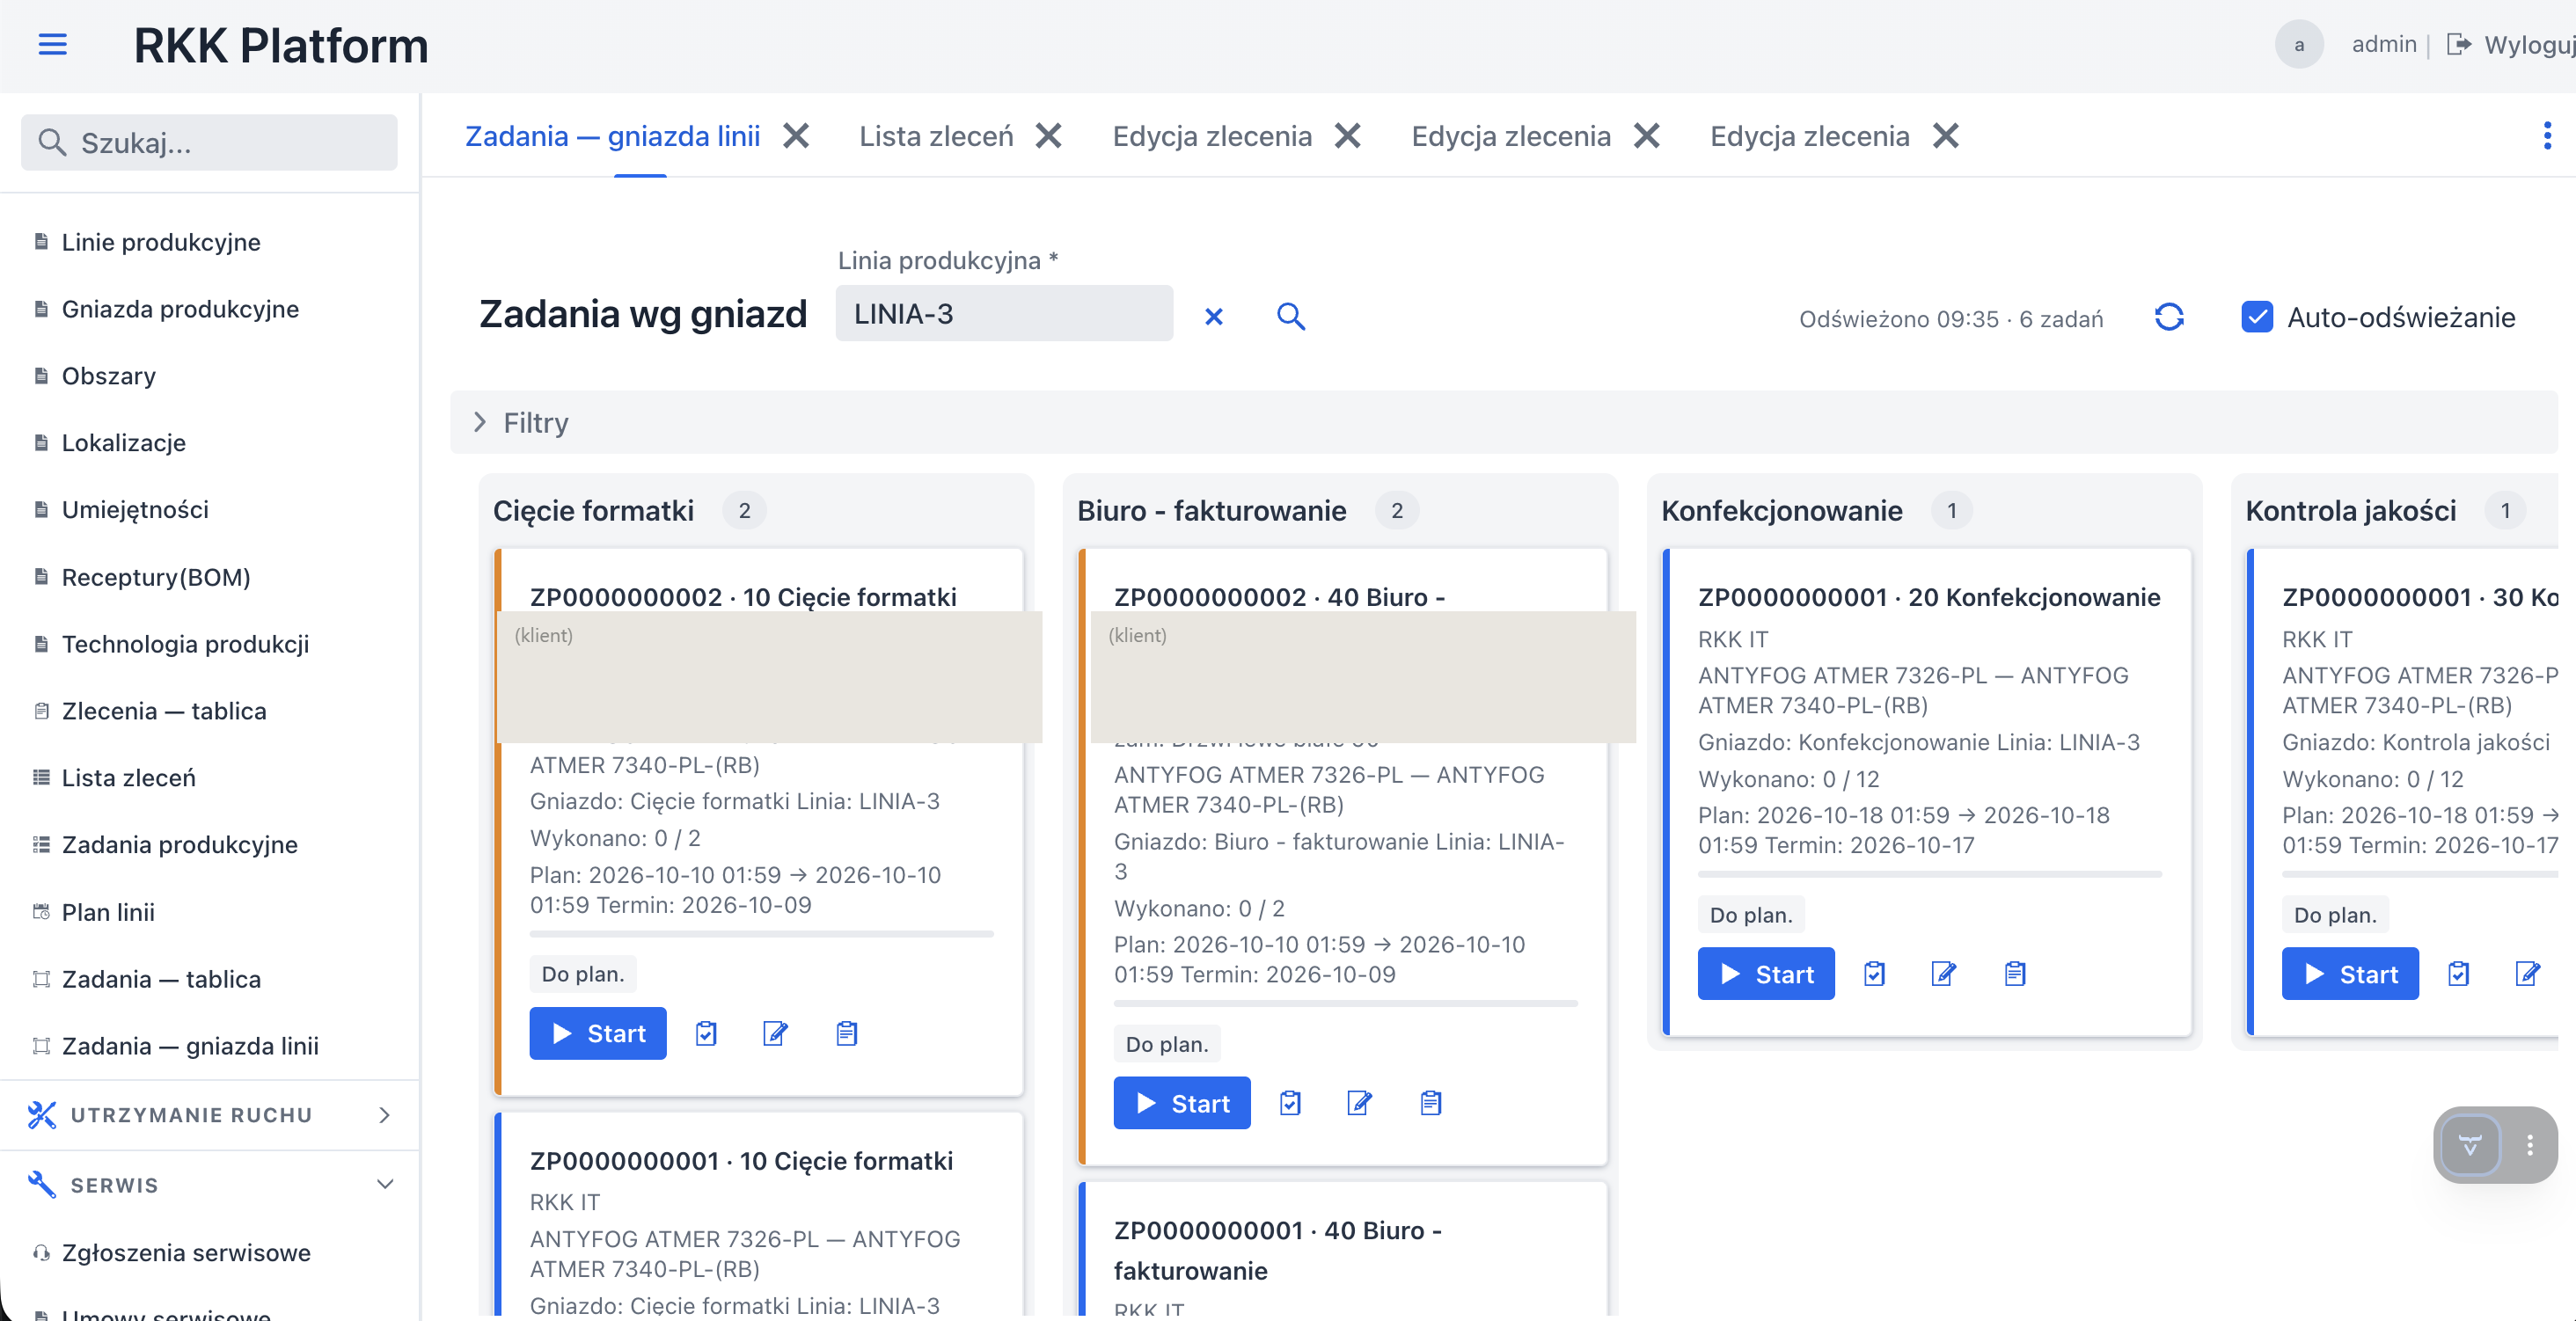The width and height of the screenshot is (2576, 1321).
Task: Switch to the Zadania — gniazda linii tab
Action: 612,136
